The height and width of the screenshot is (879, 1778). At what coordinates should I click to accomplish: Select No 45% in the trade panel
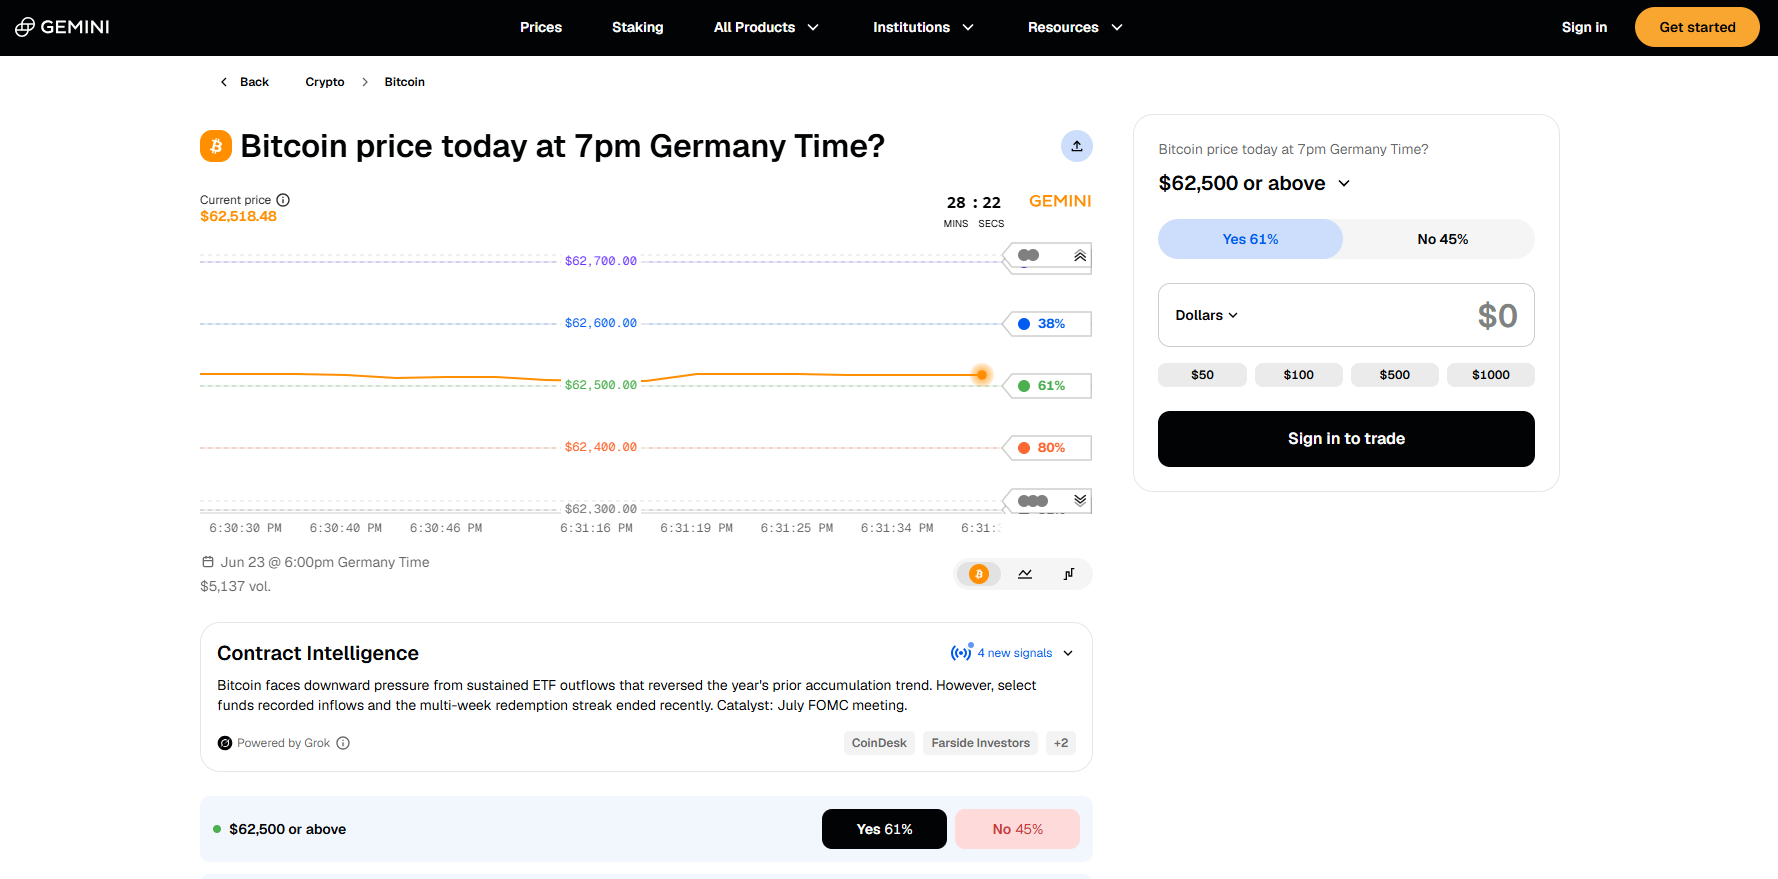click(x=1442, y=239)
